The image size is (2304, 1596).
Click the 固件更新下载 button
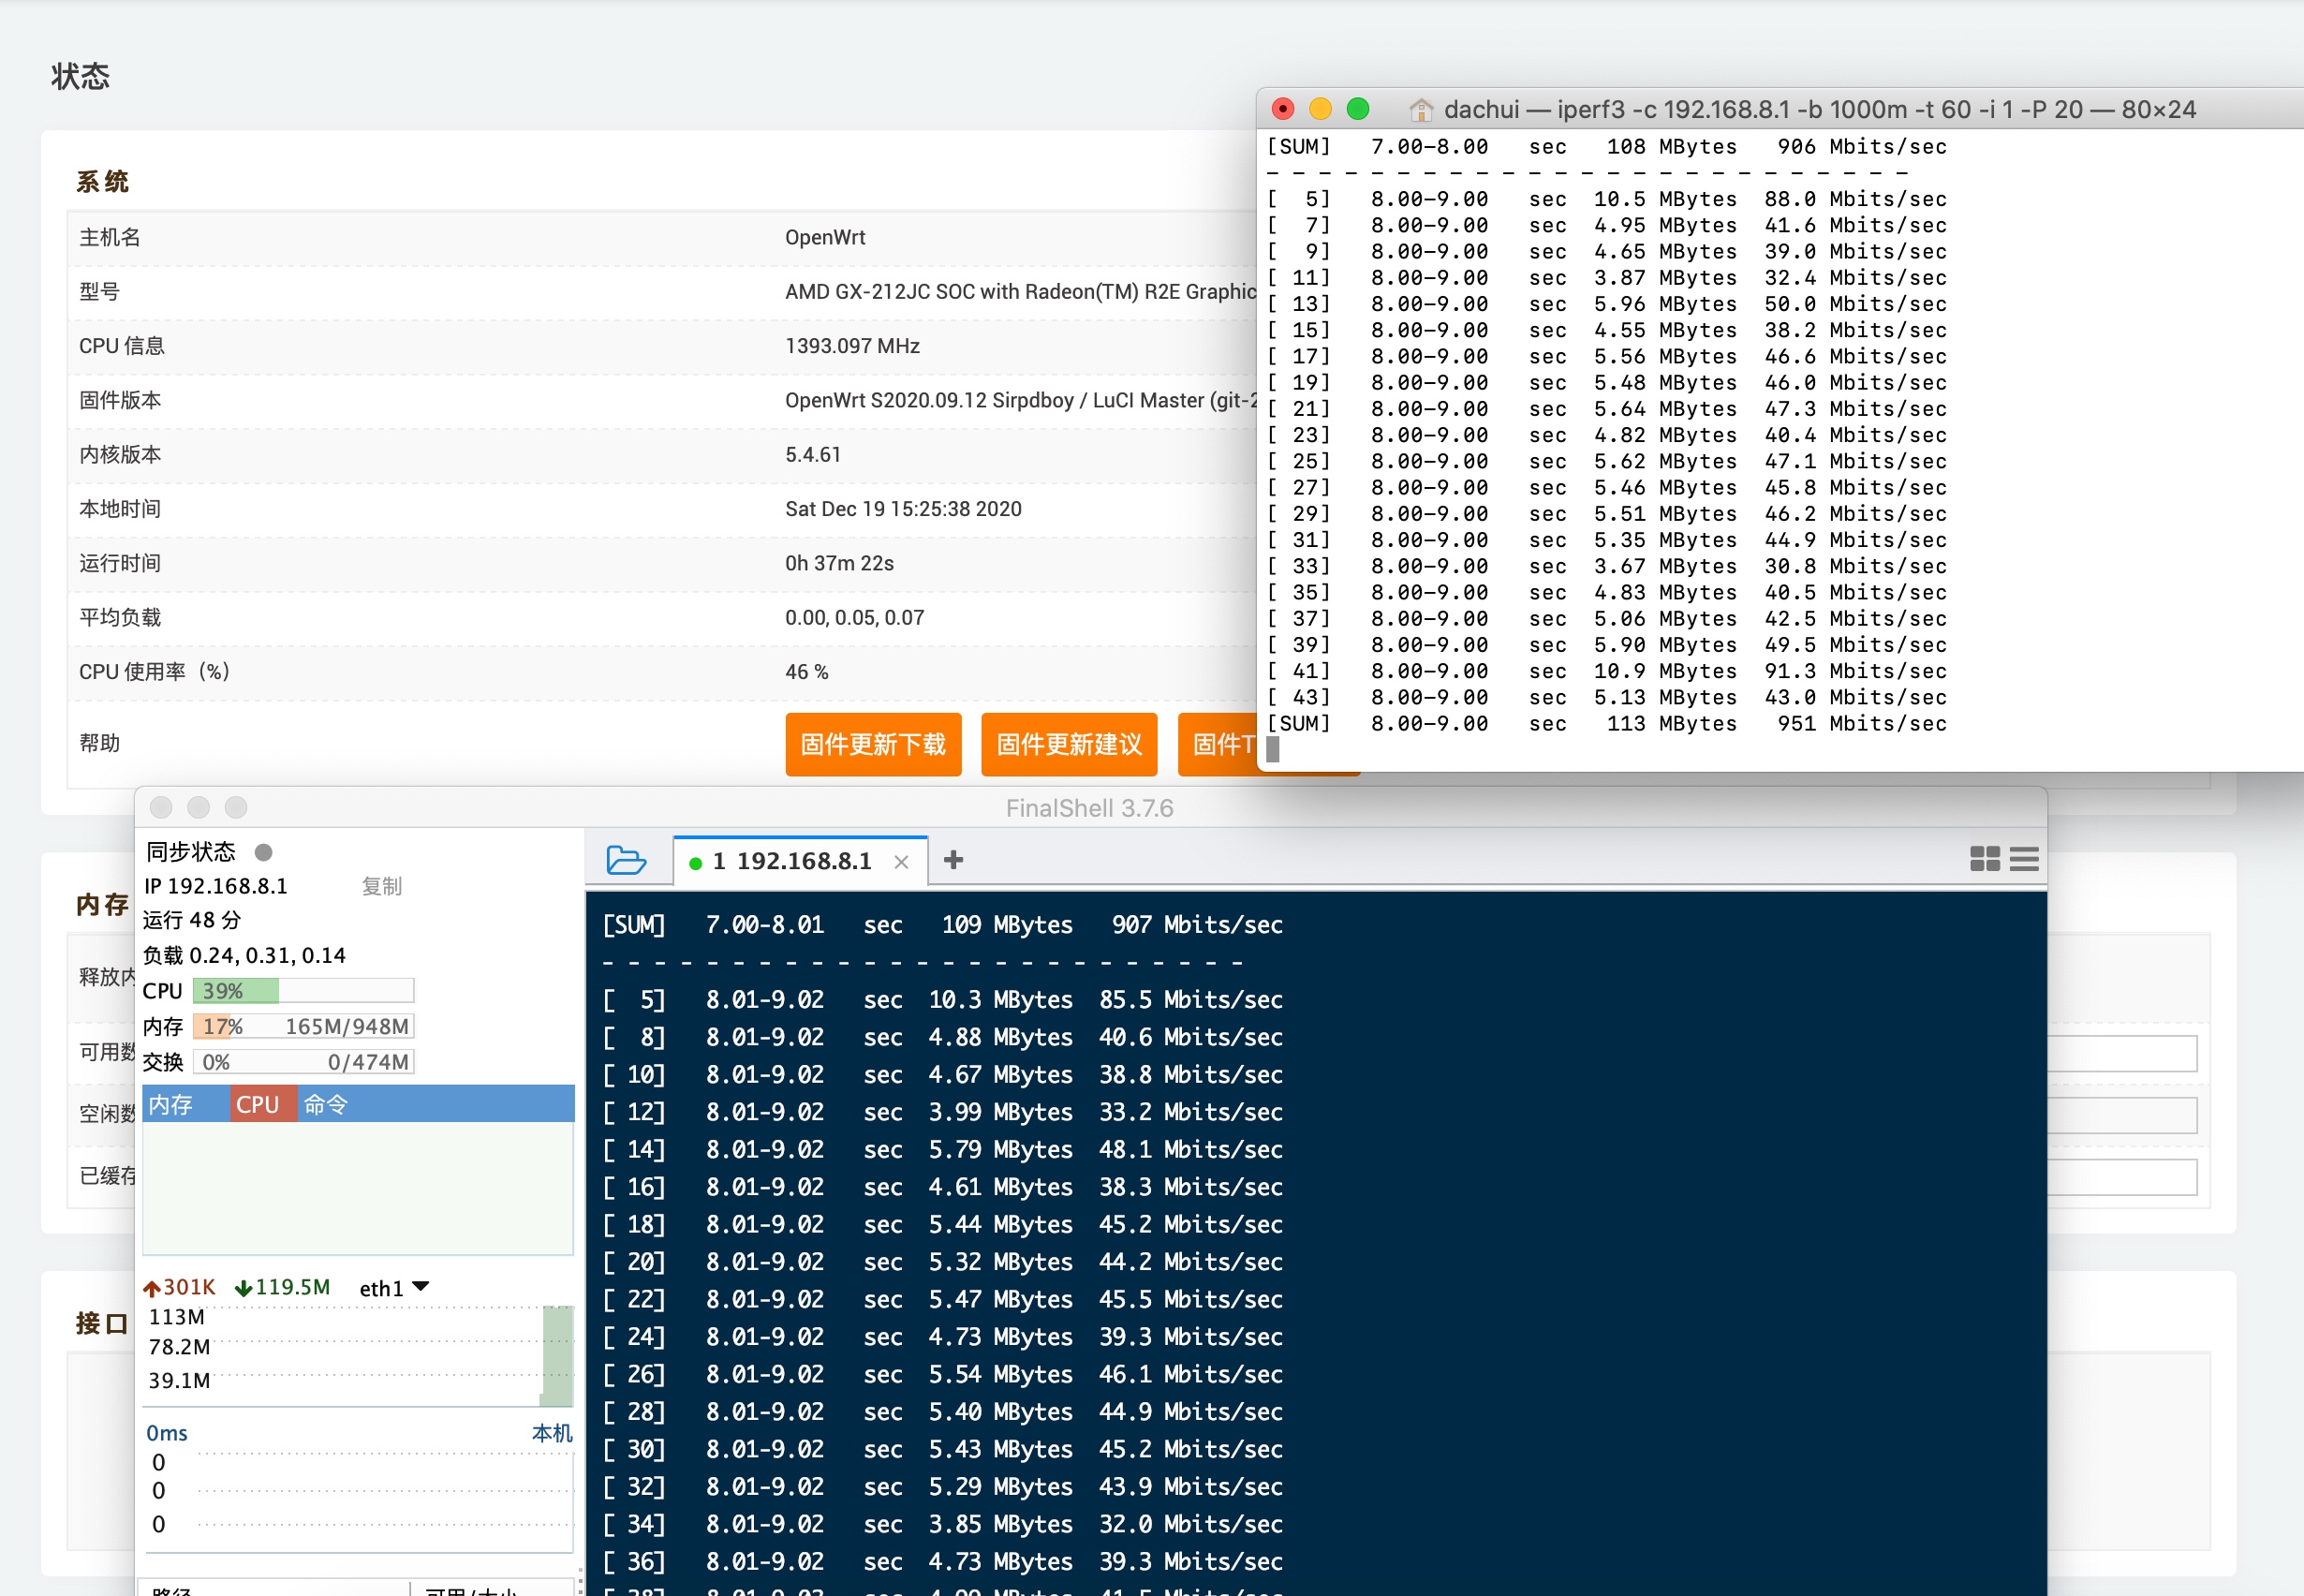[873, 744]
